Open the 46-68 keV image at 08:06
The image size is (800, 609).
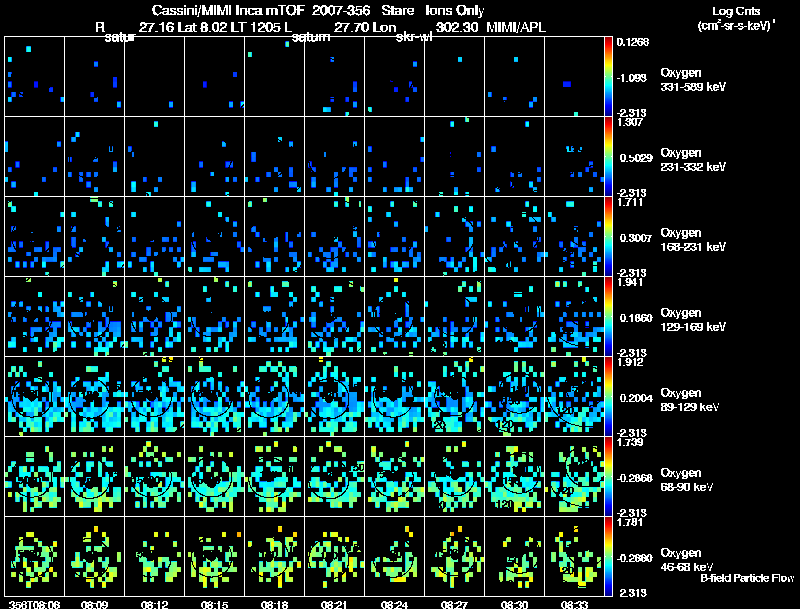tap(35, 556)
